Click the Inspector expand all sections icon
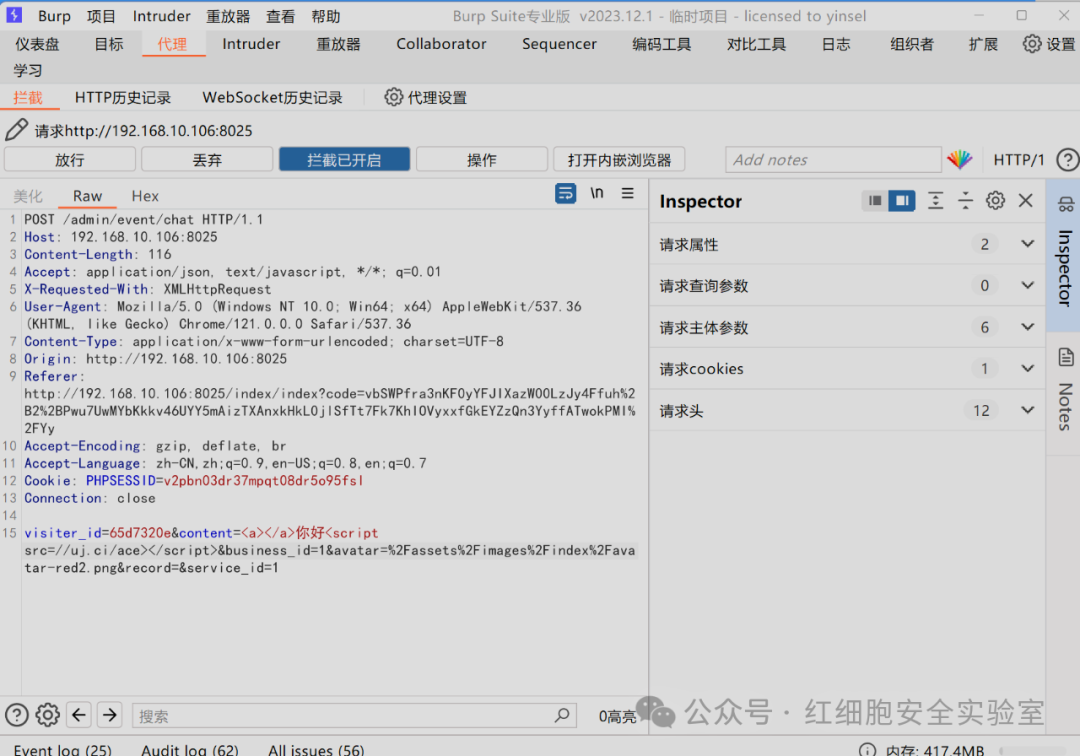Viewport: 1080px width, 756px height. point(935,200)
